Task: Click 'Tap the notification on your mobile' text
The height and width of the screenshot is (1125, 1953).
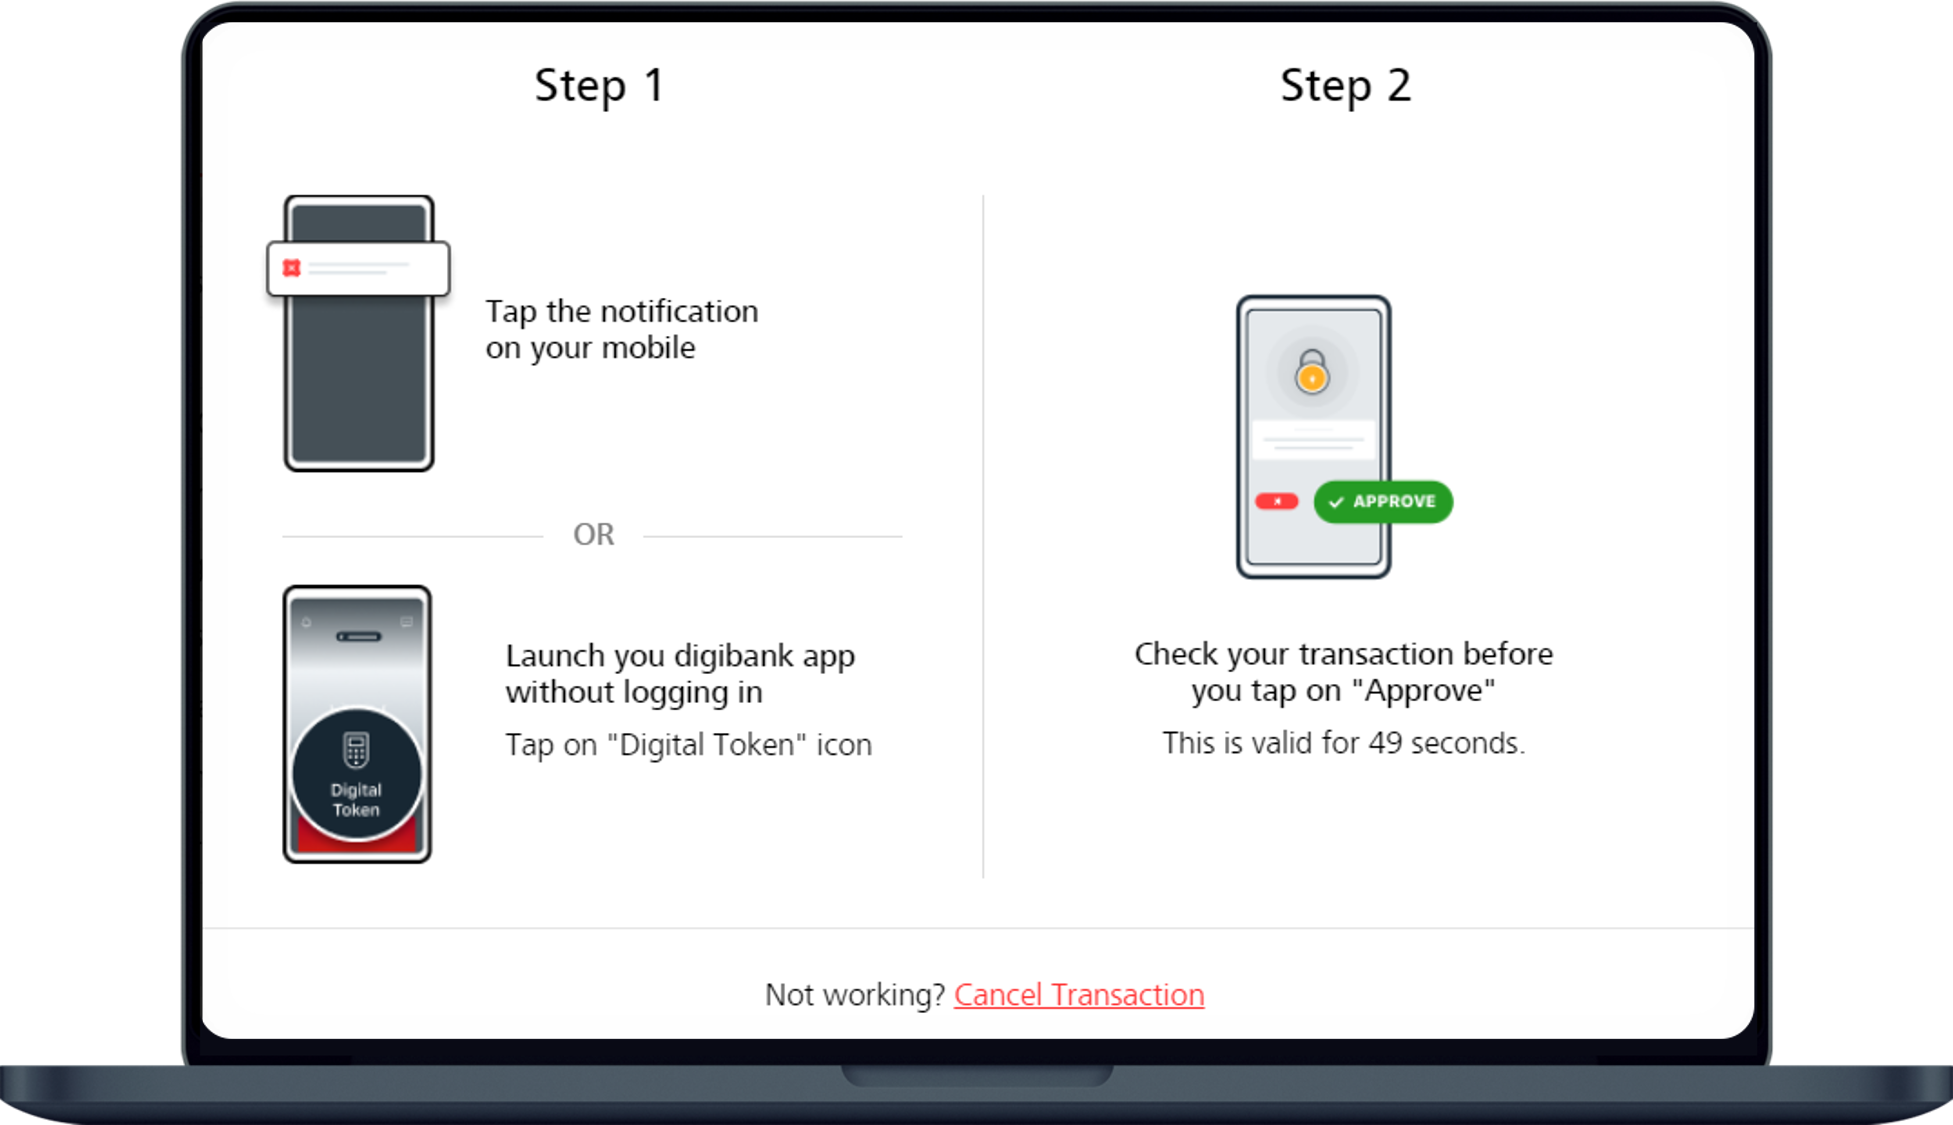Action: tap(622, 329)
